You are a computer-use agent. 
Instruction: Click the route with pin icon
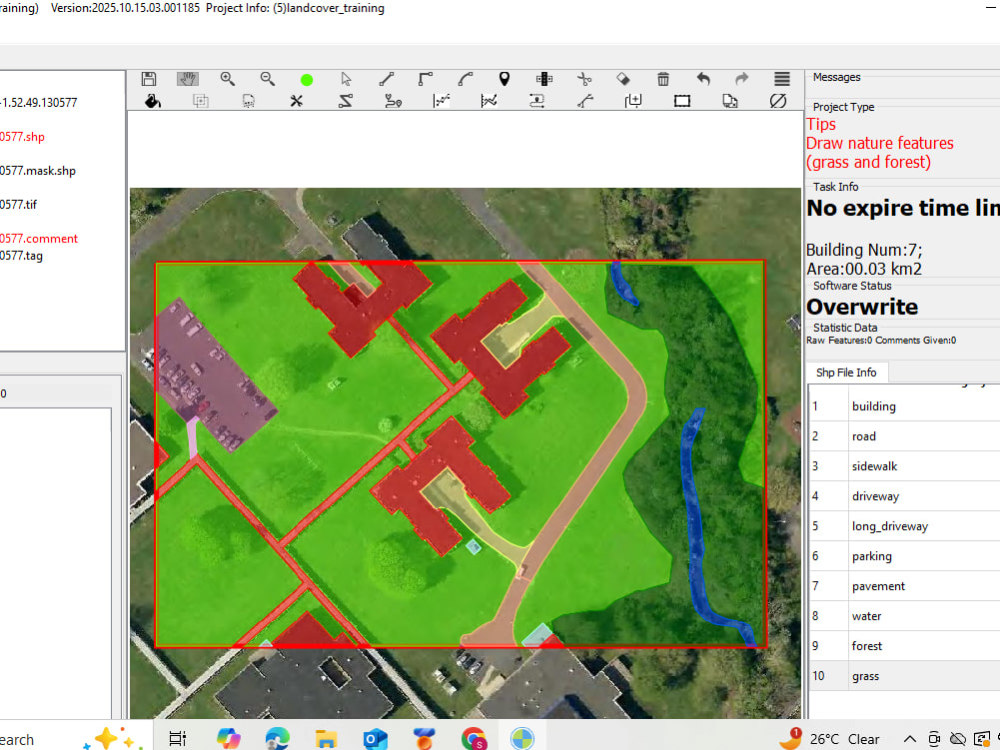pos(393,101)
